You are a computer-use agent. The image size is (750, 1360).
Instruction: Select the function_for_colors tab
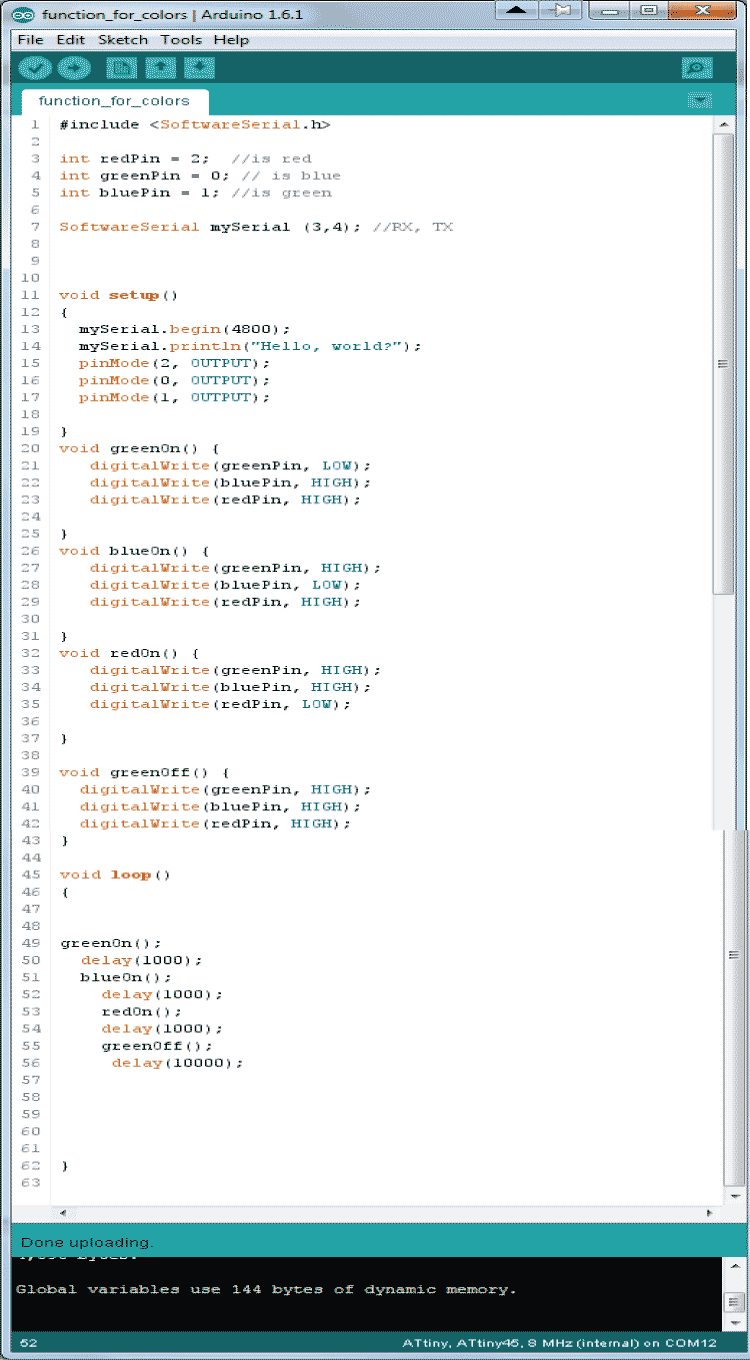pyautogui.click(x=114, y=101)
